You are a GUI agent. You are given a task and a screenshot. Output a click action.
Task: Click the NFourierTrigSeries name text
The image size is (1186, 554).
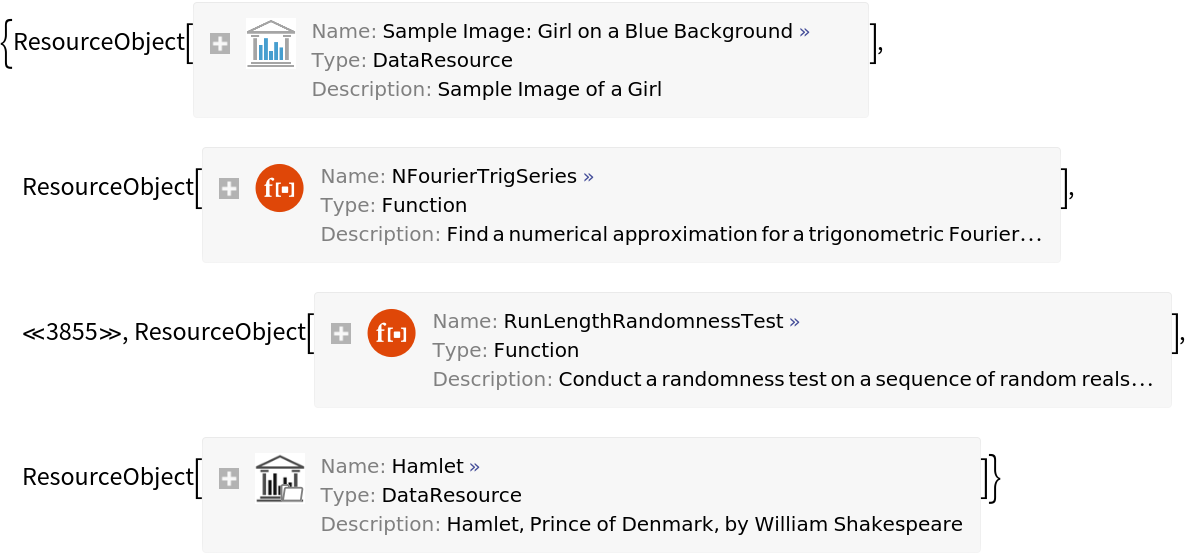click(x=484, y=177)
